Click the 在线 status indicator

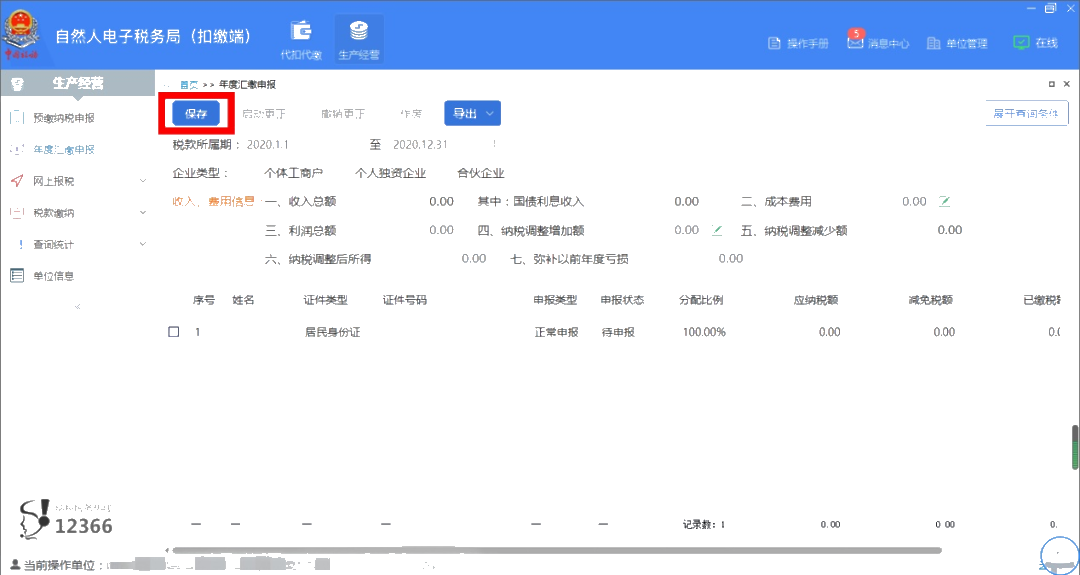tap(1035, 43)
